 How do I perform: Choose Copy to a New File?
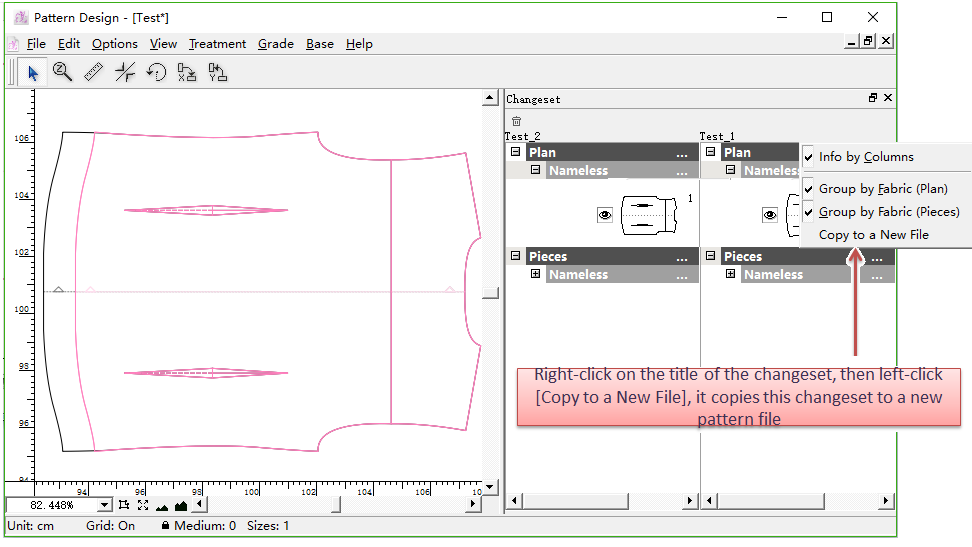(x=873, y=235)
